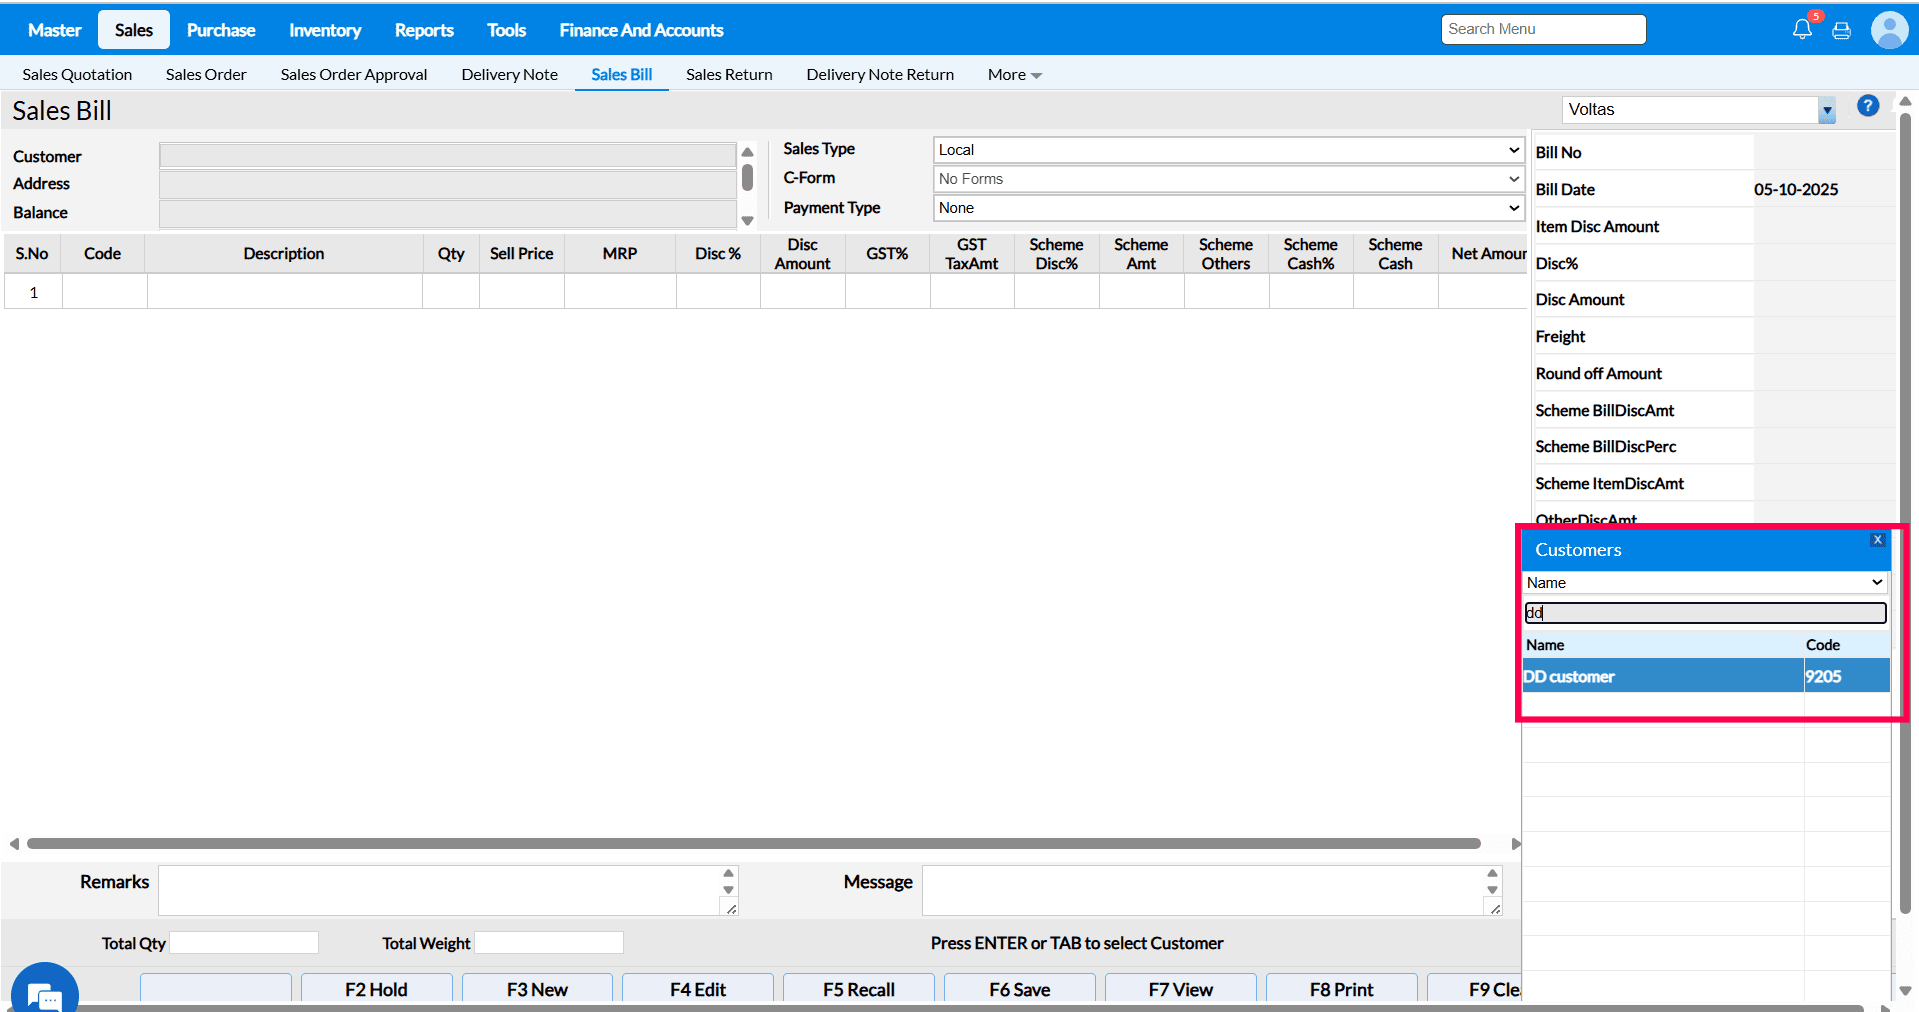The image size is (1919, 1012).
Task: Open the notifications bell icon
Action: tap(1801, 29)
